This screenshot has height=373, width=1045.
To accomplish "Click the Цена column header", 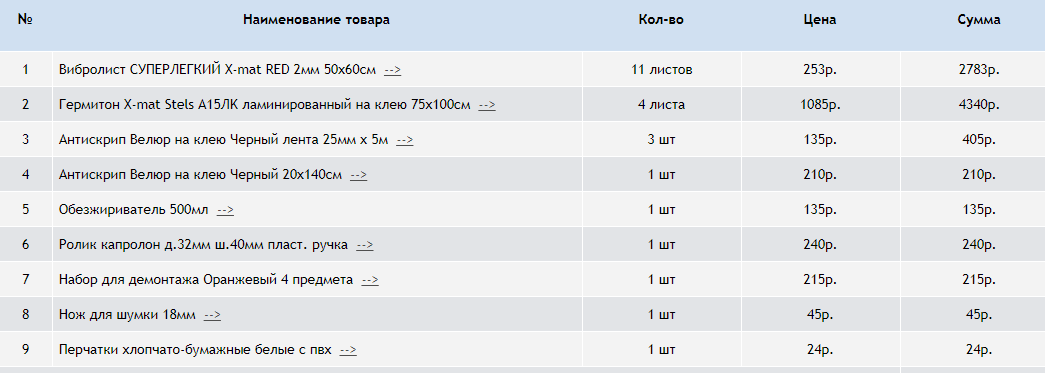I will (820, 20).
